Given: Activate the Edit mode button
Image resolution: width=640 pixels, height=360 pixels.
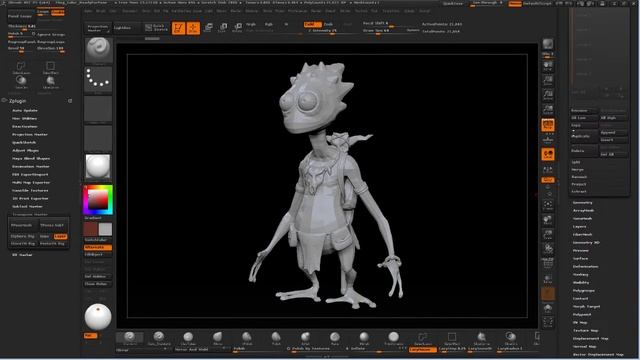Looking at the screenshot, I should coord(178,28).
